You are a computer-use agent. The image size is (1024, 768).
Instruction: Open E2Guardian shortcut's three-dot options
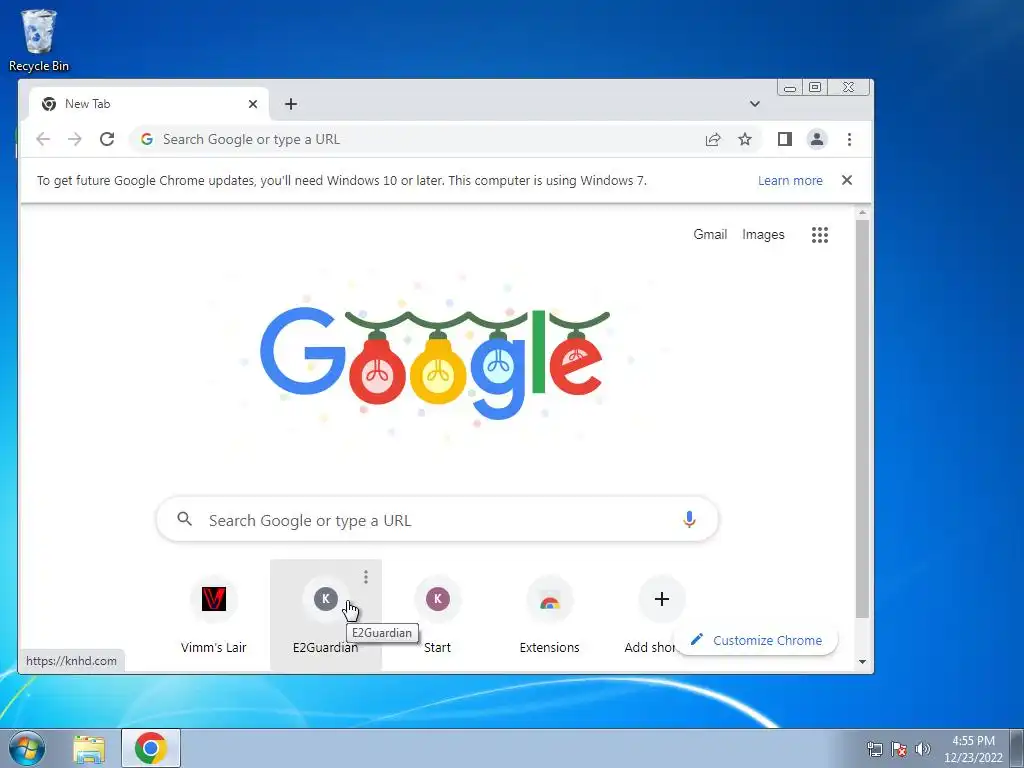tap(366, 577)
